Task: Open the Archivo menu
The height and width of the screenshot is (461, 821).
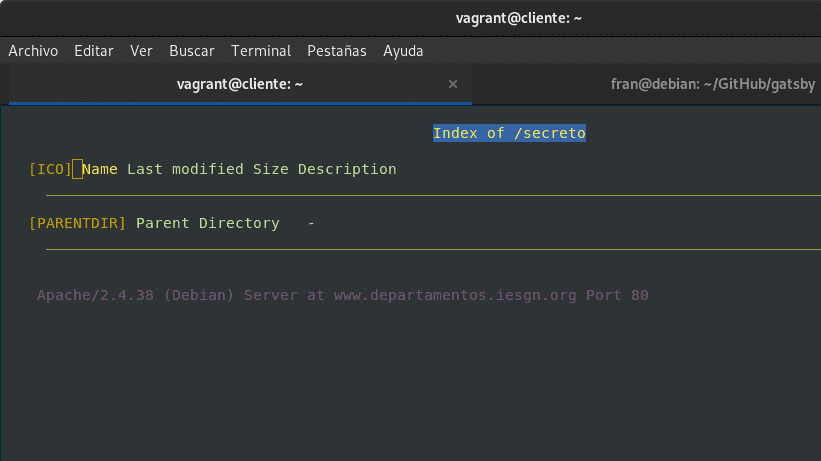Action: click(33, 51)
